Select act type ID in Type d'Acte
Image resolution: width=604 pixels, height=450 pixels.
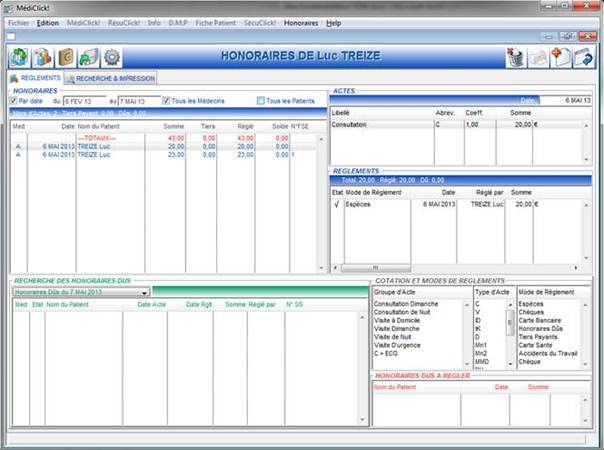[x=478, y=320]
